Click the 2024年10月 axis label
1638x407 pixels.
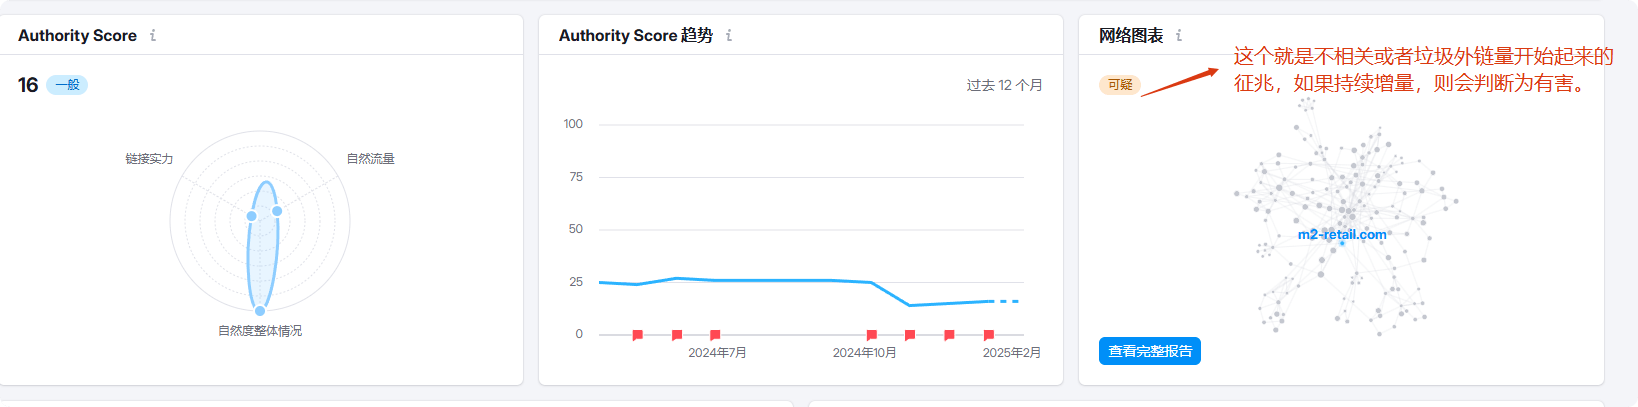click(864, 353)
